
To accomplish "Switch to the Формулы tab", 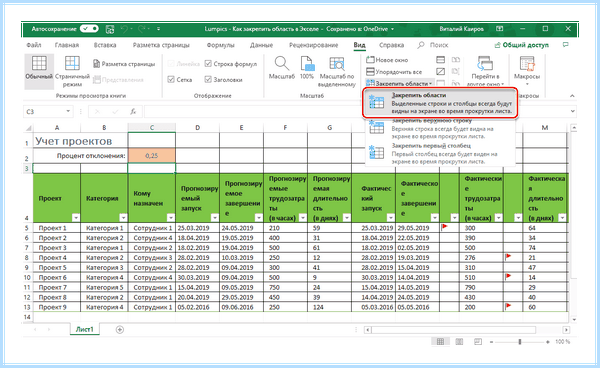I will [x=220, y=45].
